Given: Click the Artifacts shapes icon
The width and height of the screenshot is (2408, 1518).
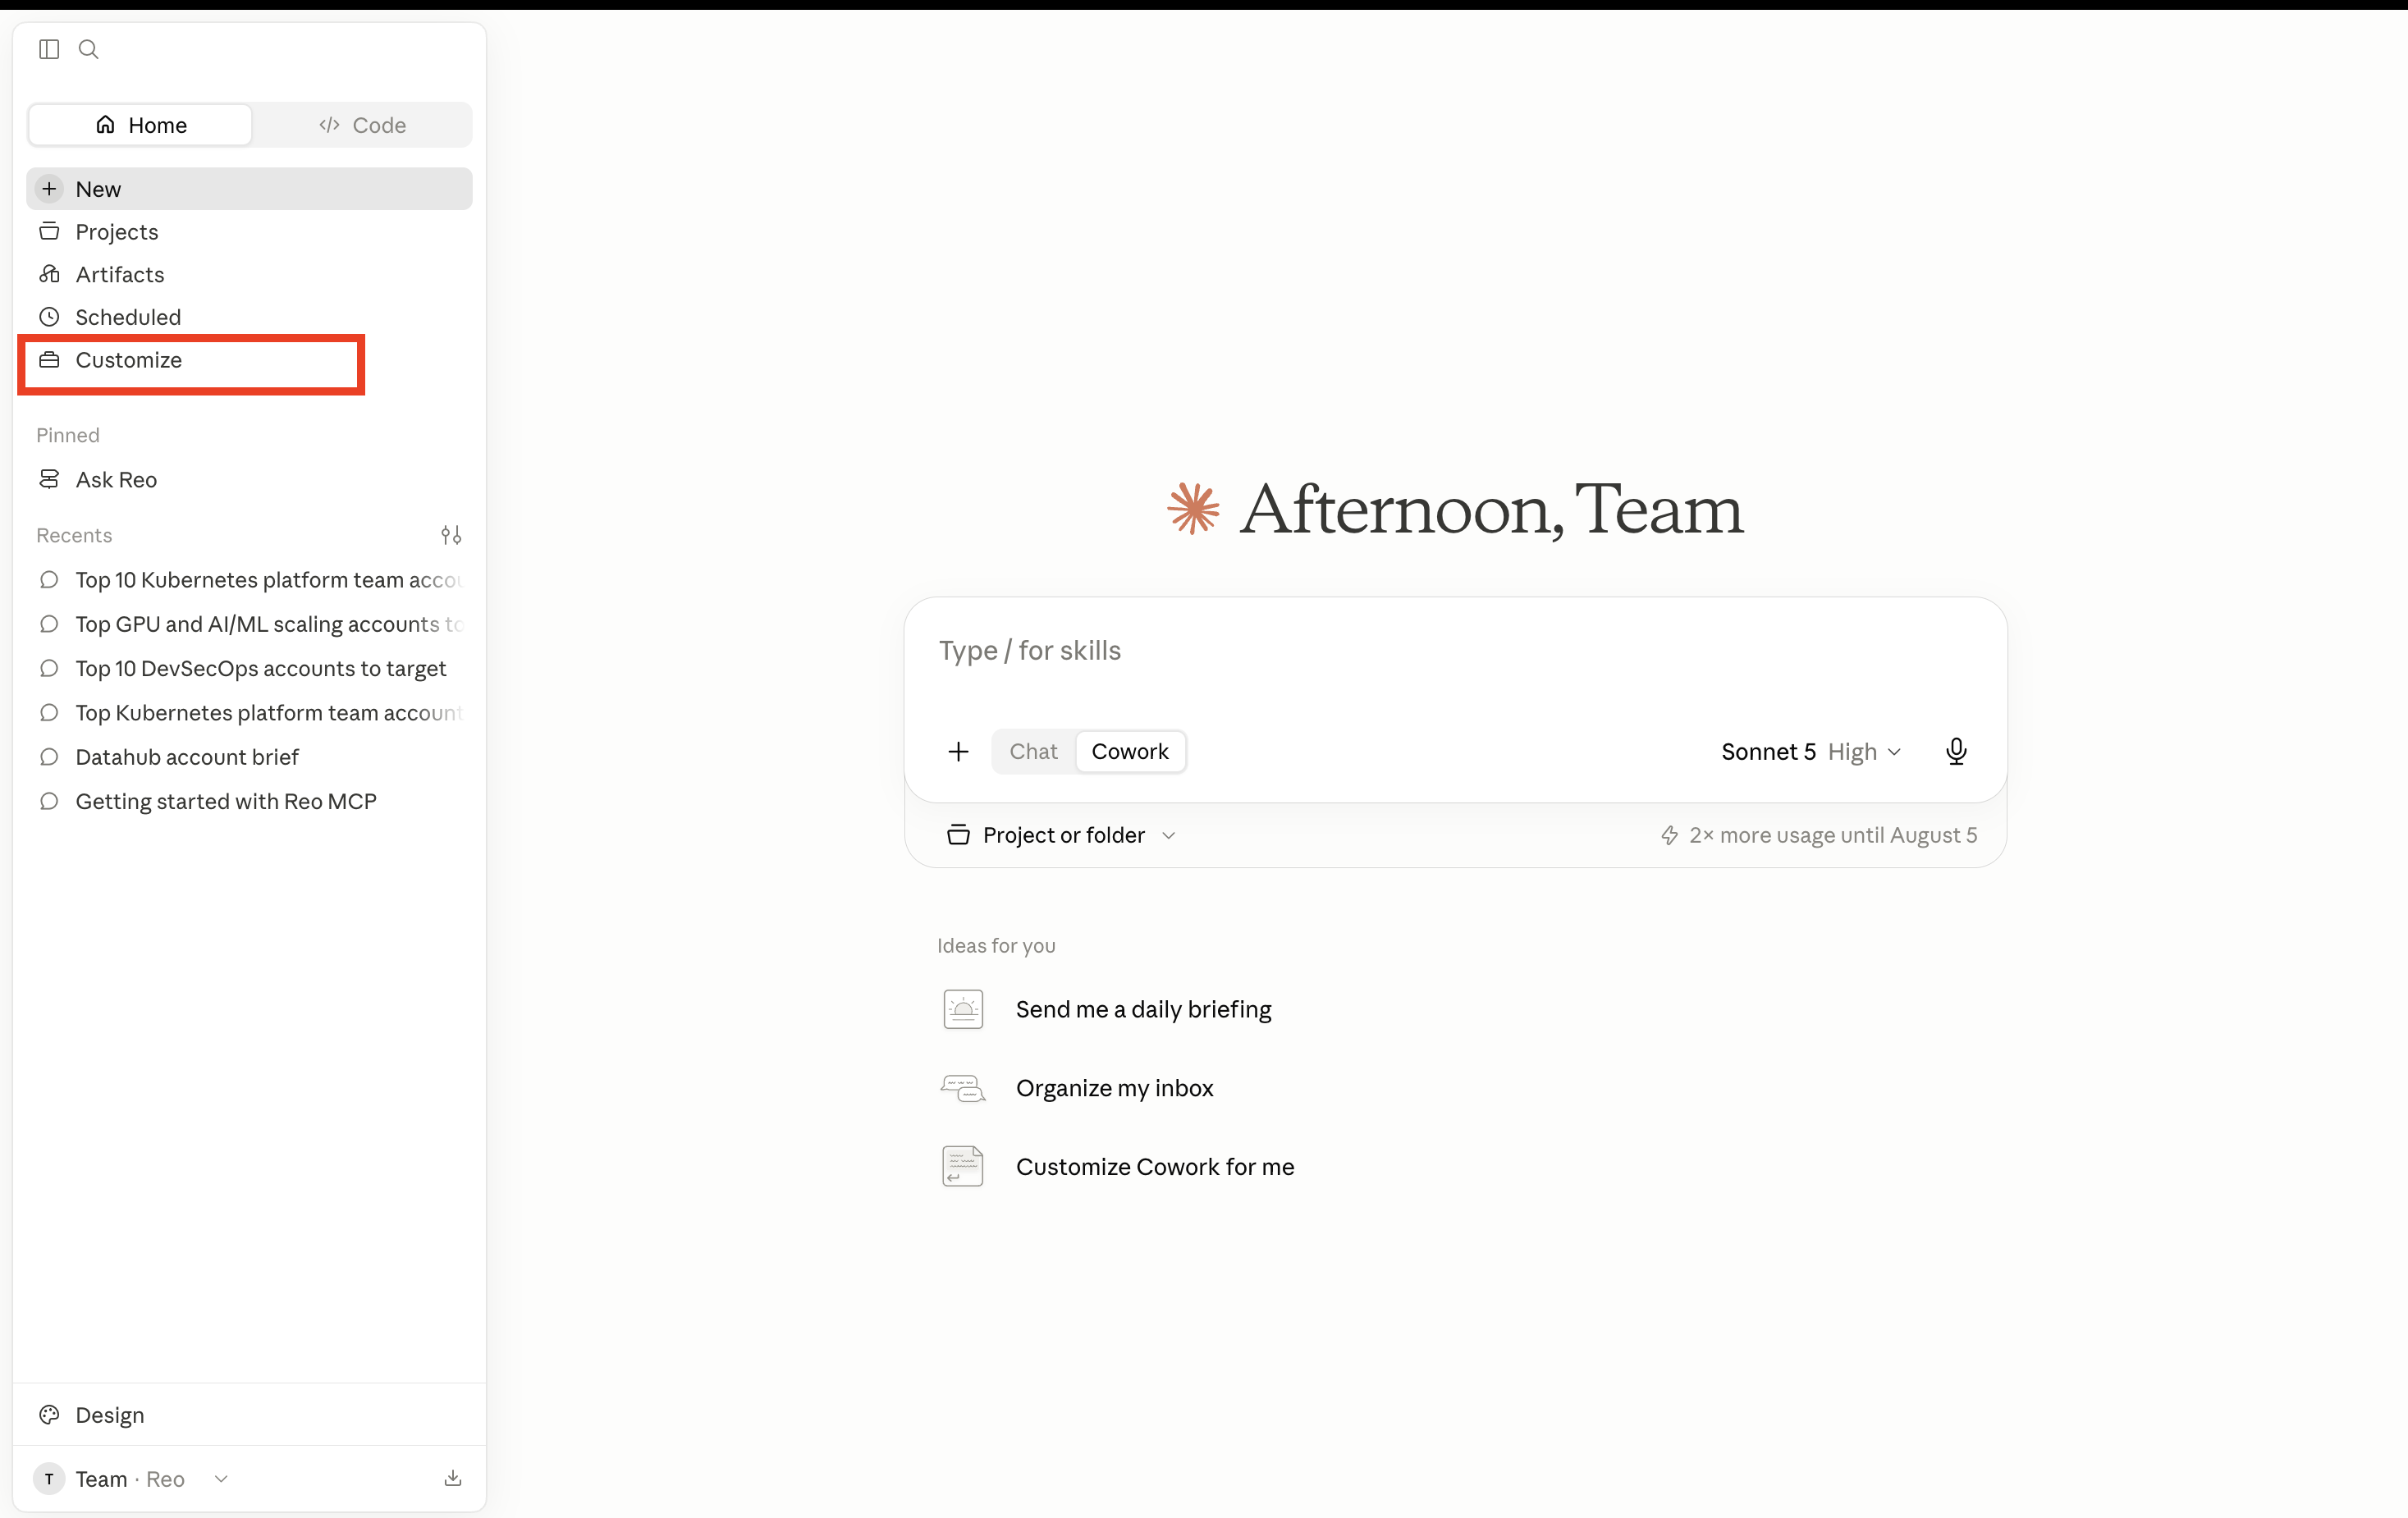Looking at the screenshot, I should pyautogui.click(x=49, y=274).
